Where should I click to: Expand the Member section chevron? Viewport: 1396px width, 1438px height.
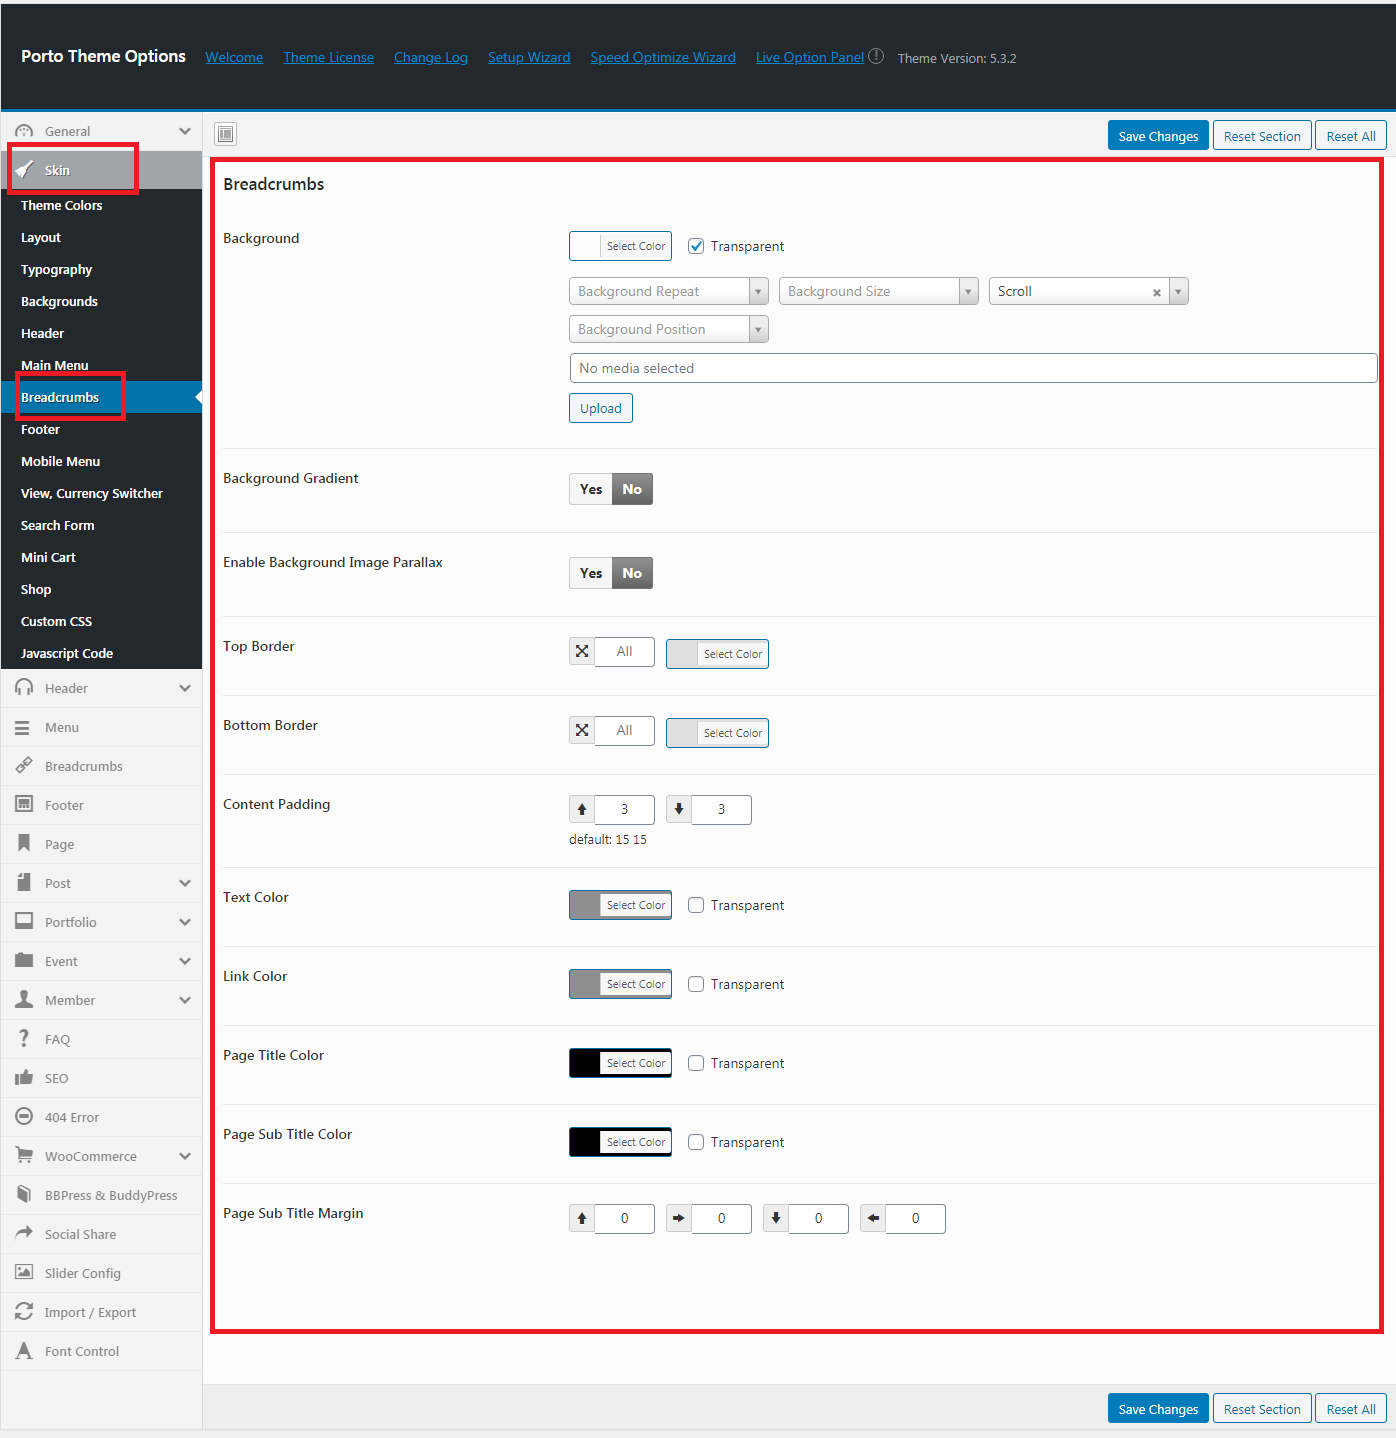185,1000
